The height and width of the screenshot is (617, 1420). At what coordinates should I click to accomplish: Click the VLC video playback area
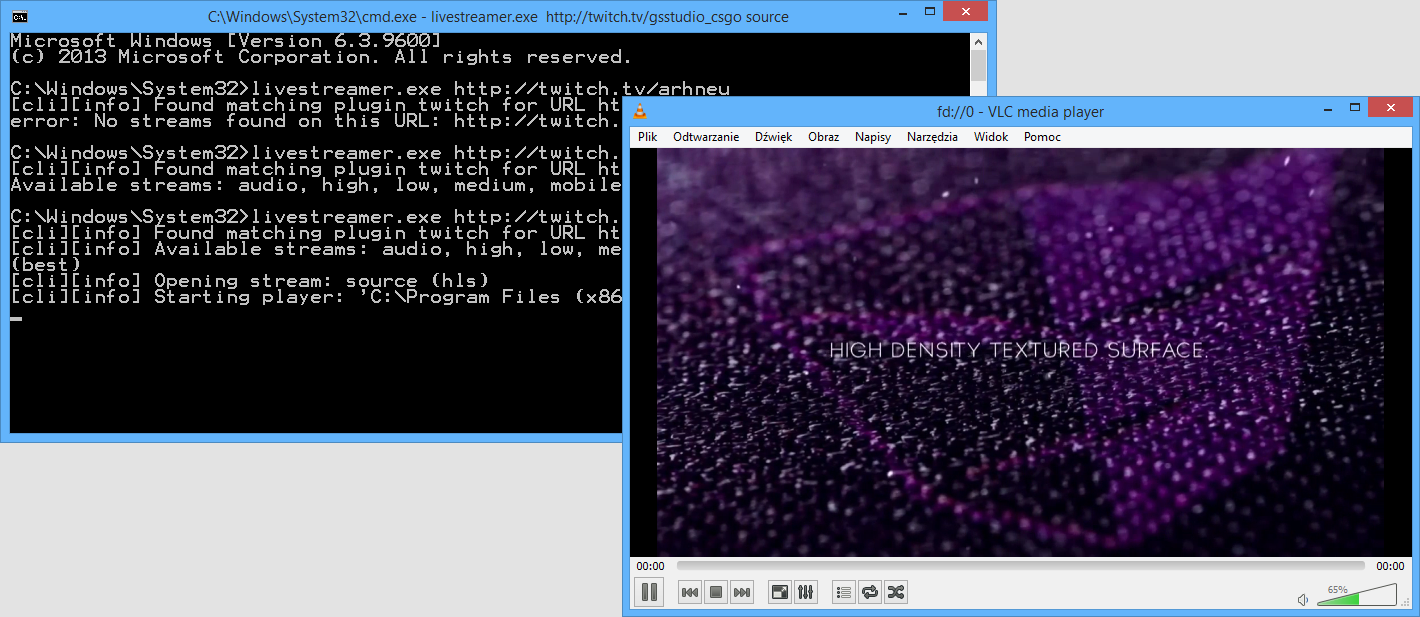(x=1020, y=352)
